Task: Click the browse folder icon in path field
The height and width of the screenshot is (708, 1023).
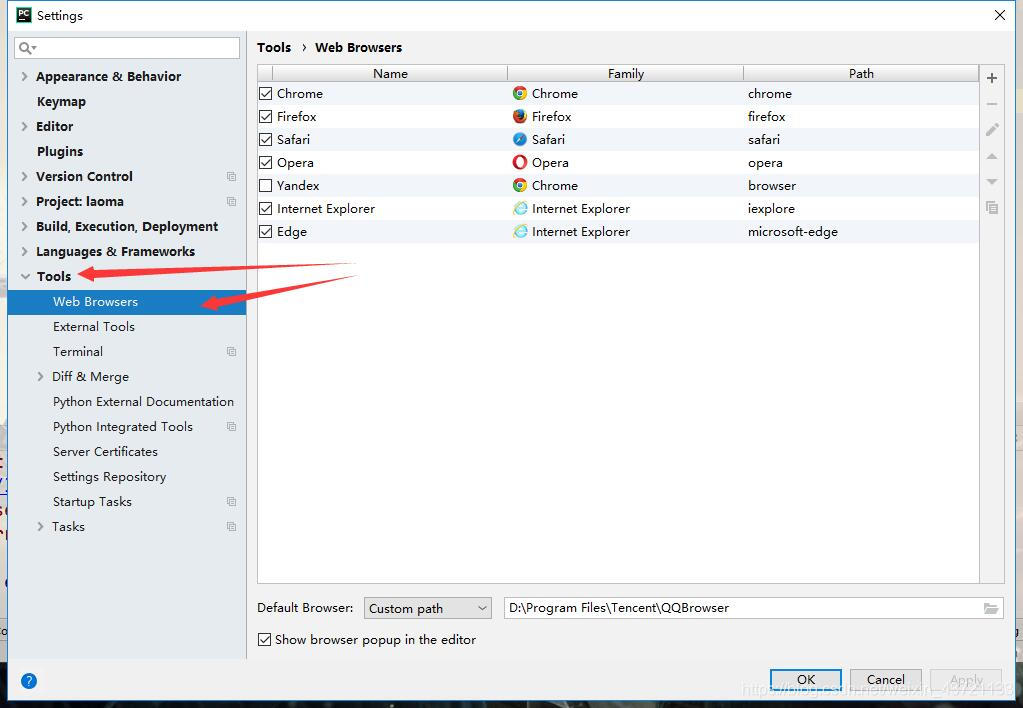Action: (990, 608)
